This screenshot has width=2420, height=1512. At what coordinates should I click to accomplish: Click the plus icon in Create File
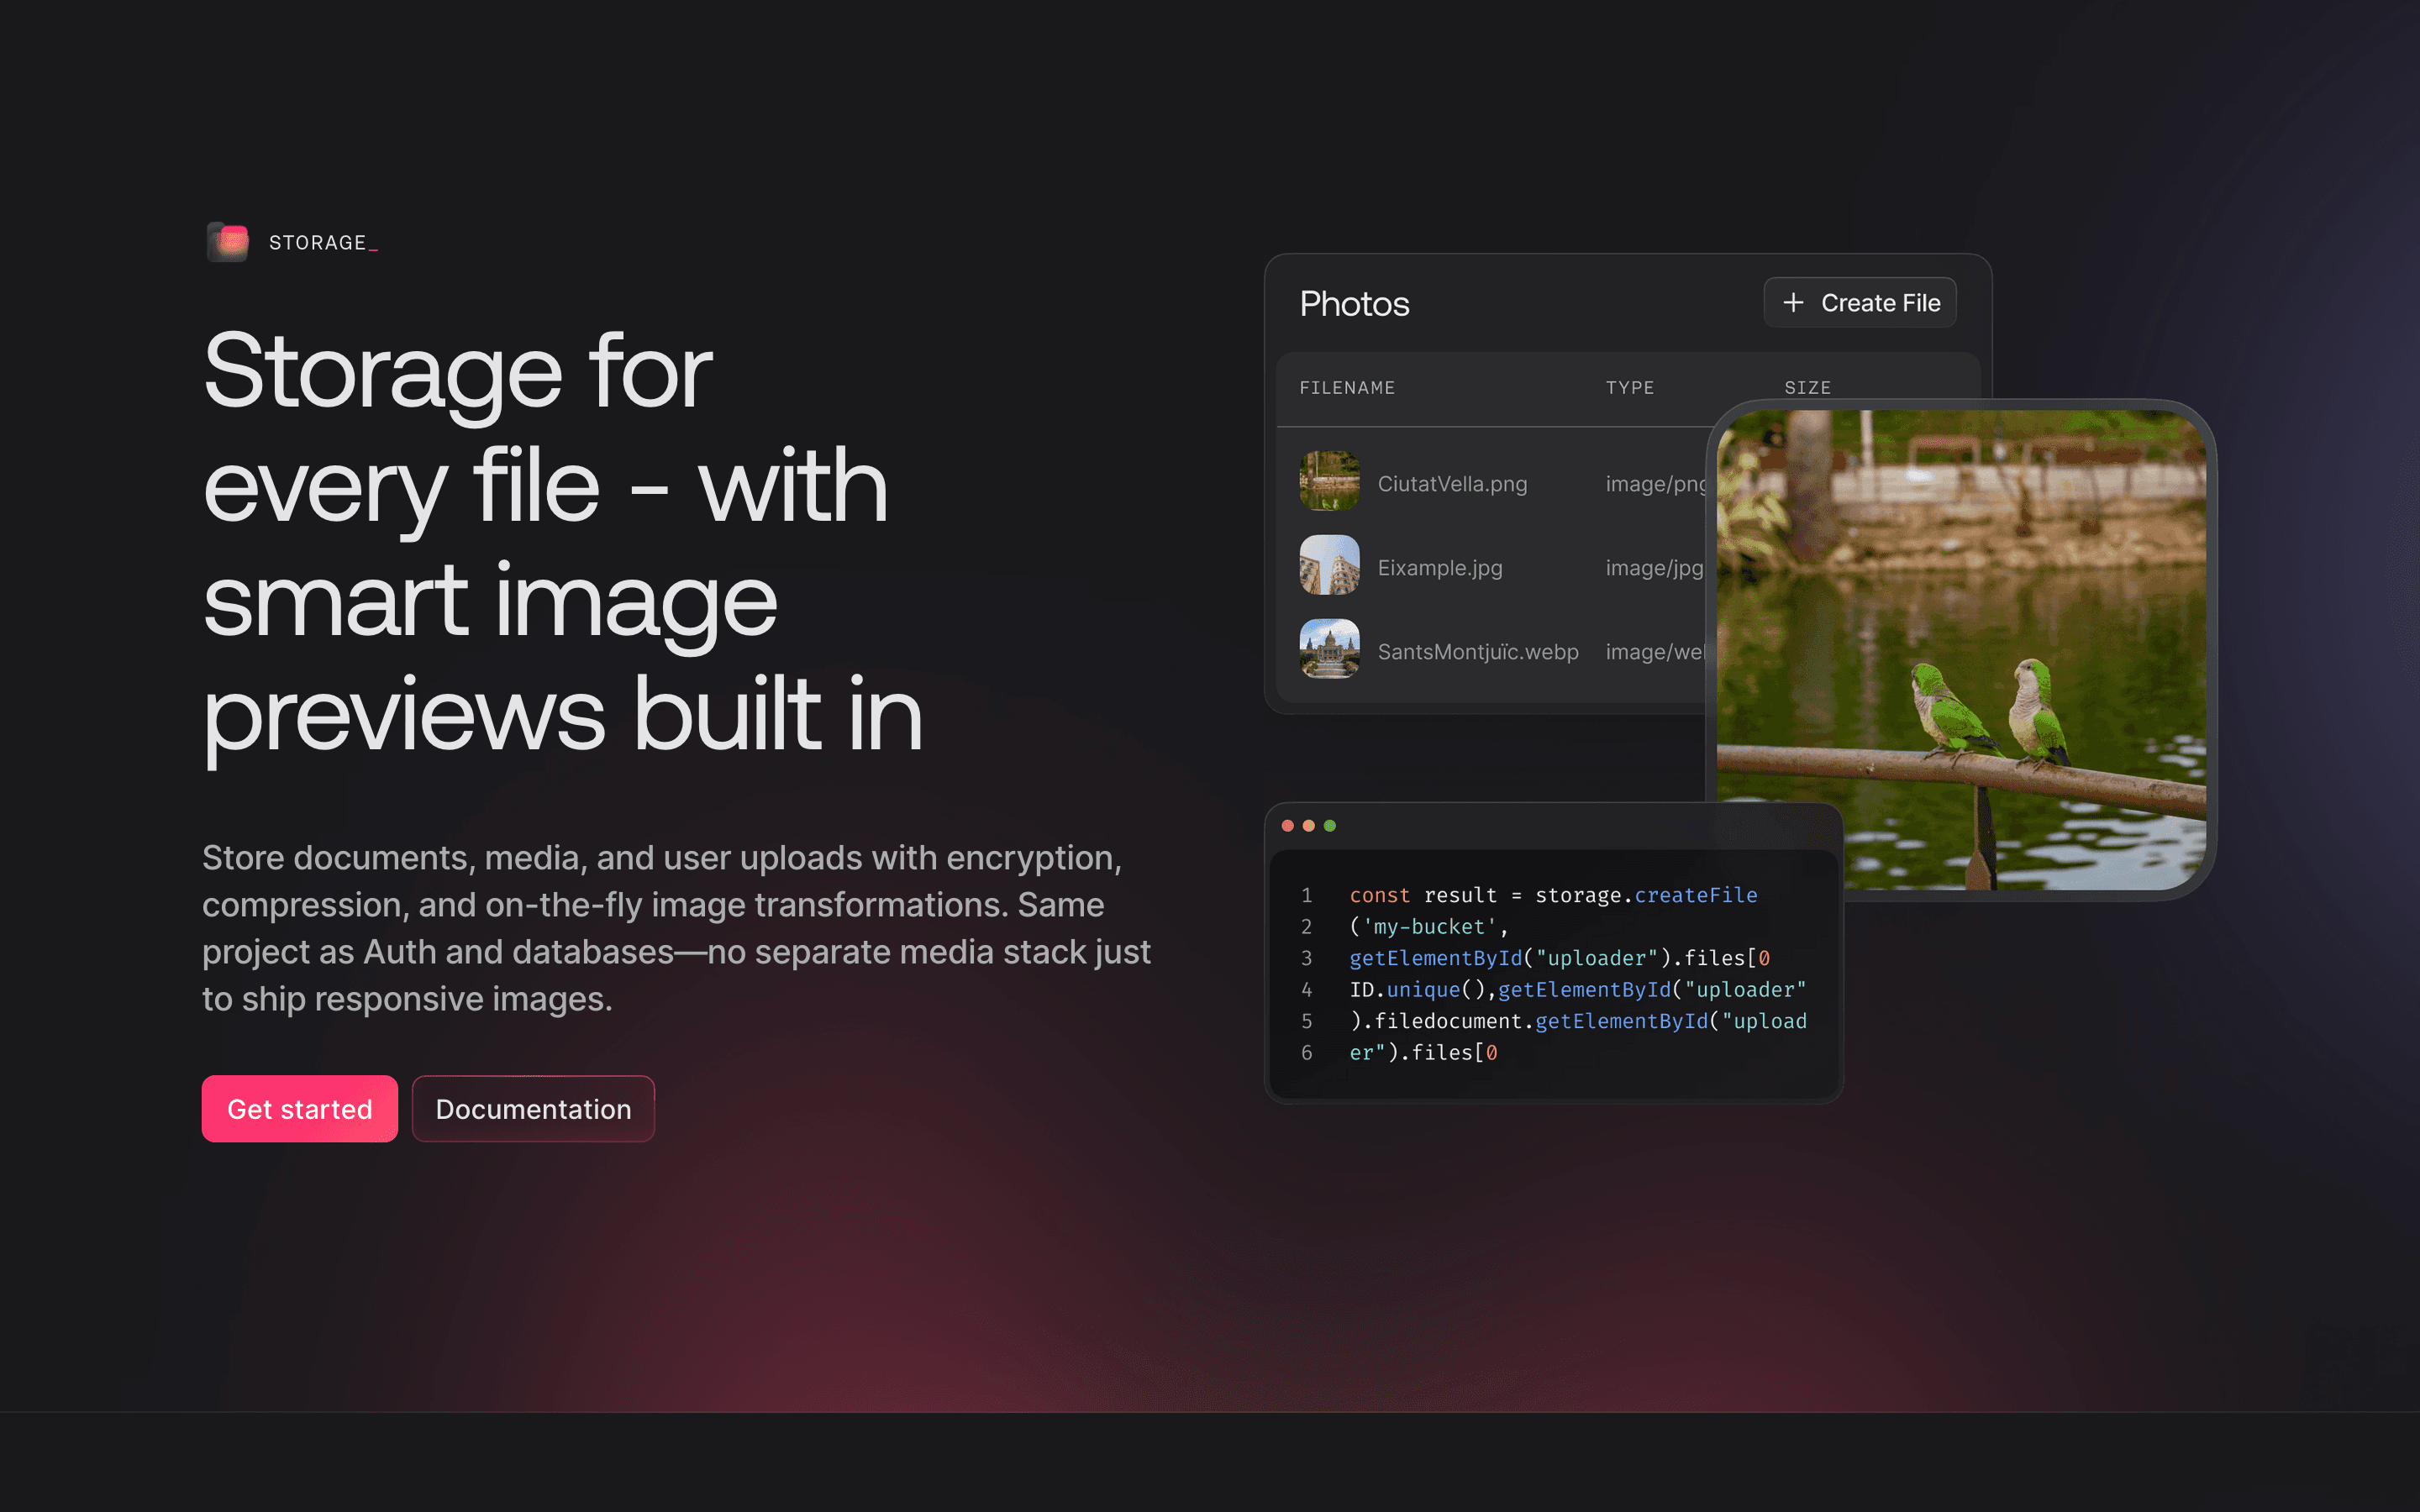[x=1793, y=302]
